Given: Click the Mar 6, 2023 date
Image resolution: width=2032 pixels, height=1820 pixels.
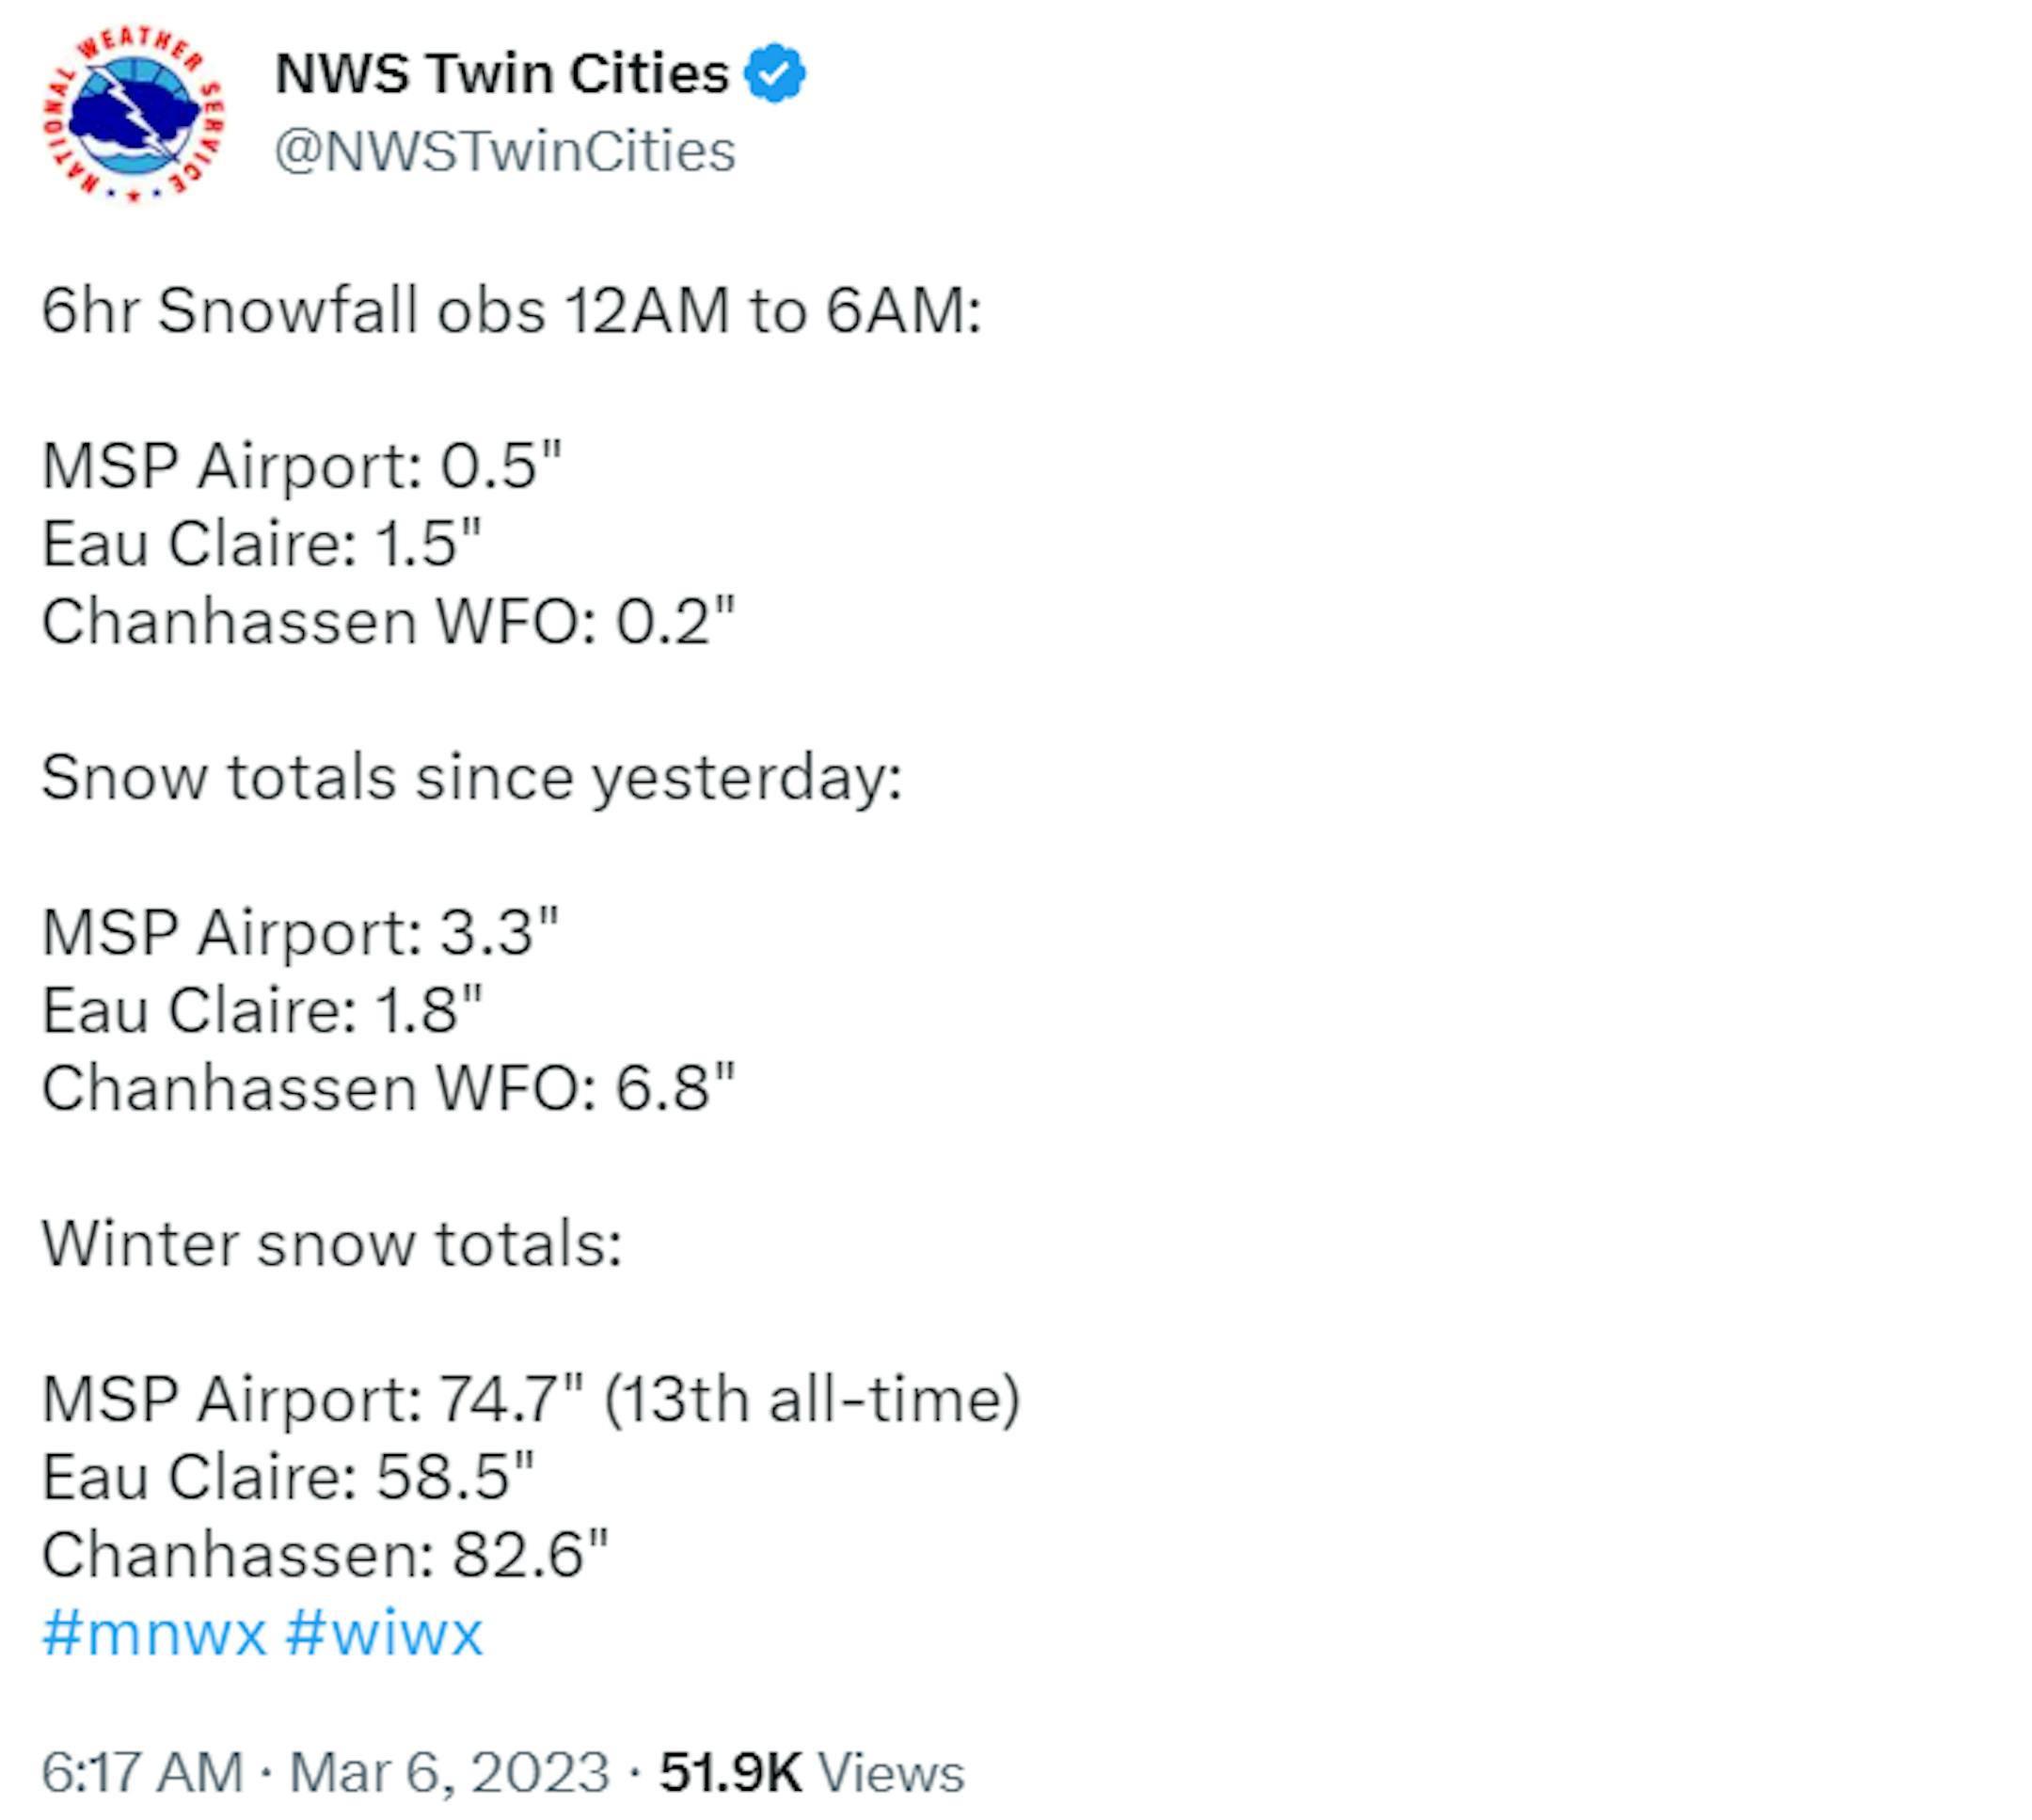Looking at the screenshot, I should click(x=449, y=1772).
